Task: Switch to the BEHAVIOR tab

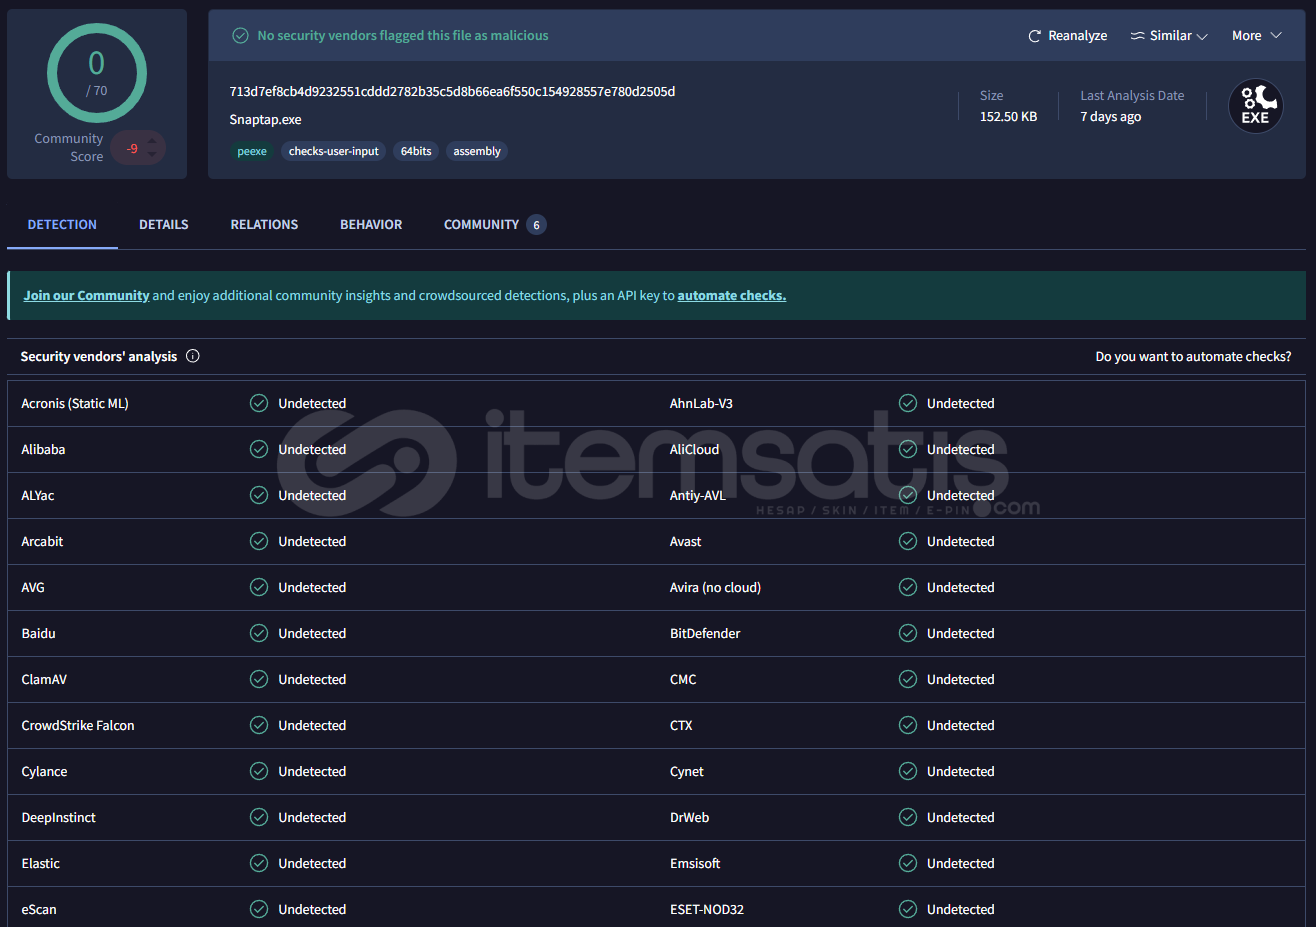Action: tap(371, 225)
